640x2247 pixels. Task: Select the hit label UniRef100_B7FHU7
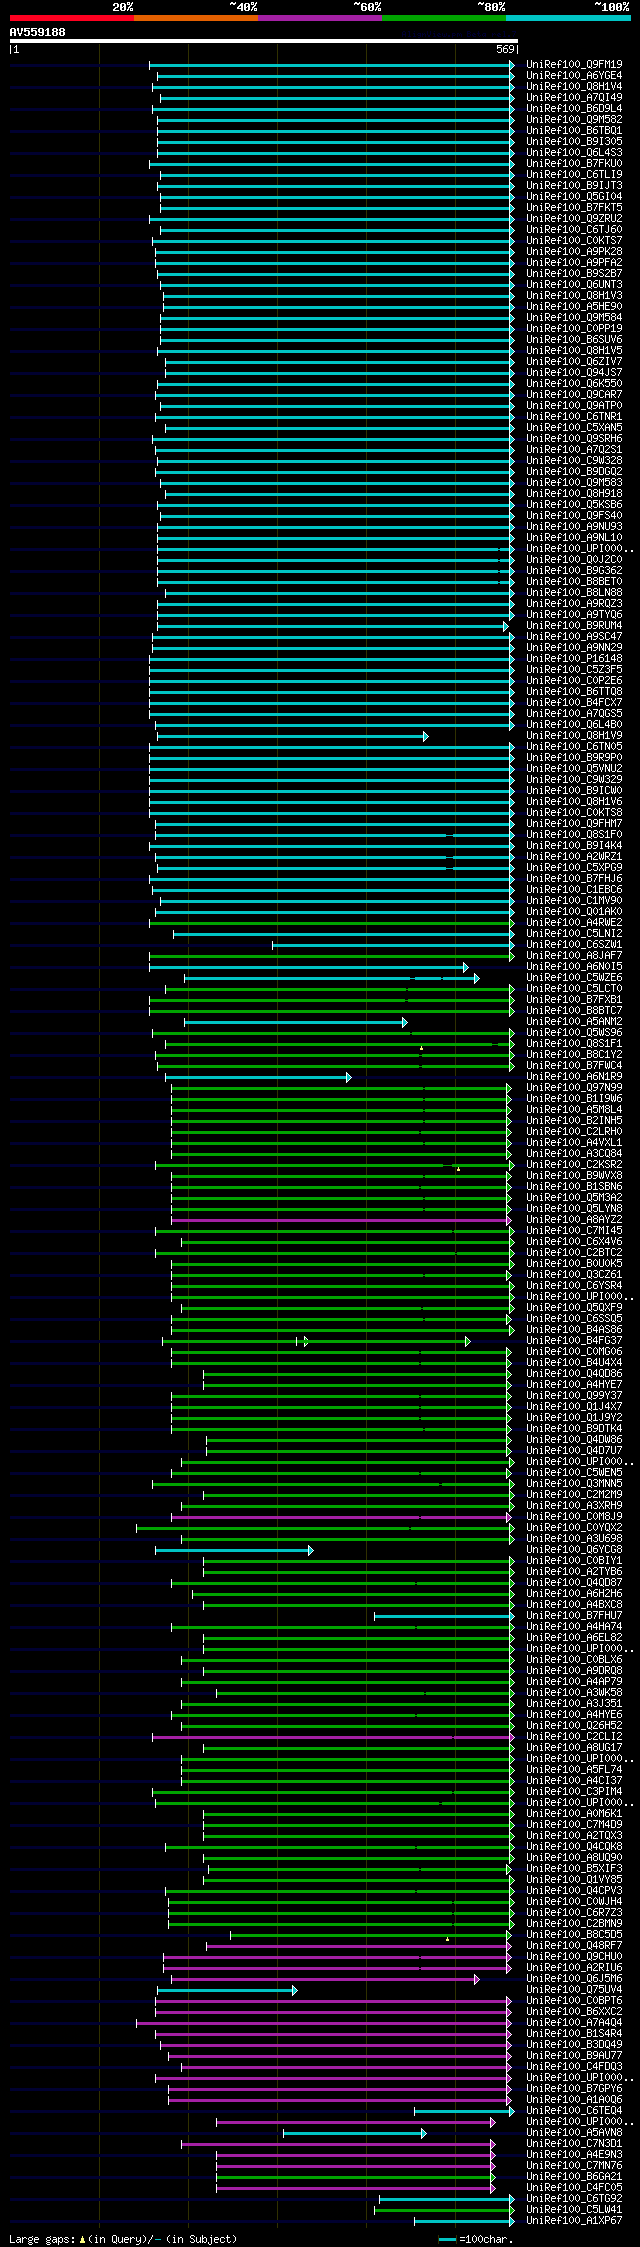(x=574, y=1616)
